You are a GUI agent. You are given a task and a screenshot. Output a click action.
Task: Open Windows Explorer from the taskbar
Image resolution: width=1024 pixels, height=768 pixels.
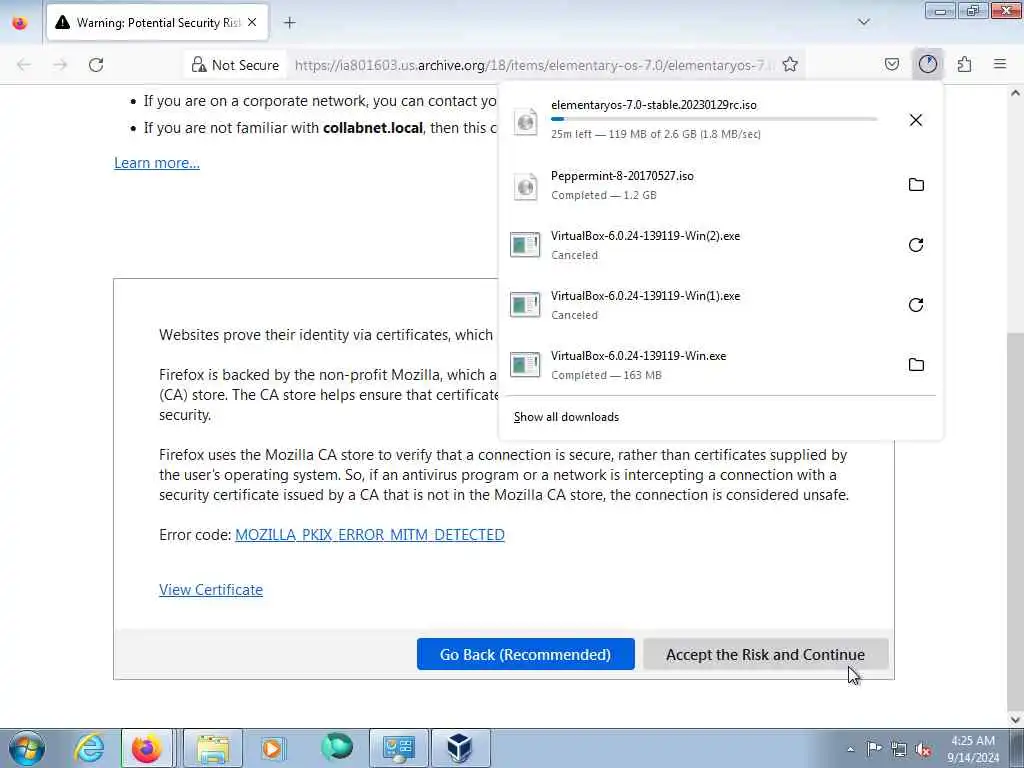pos(212,748)
